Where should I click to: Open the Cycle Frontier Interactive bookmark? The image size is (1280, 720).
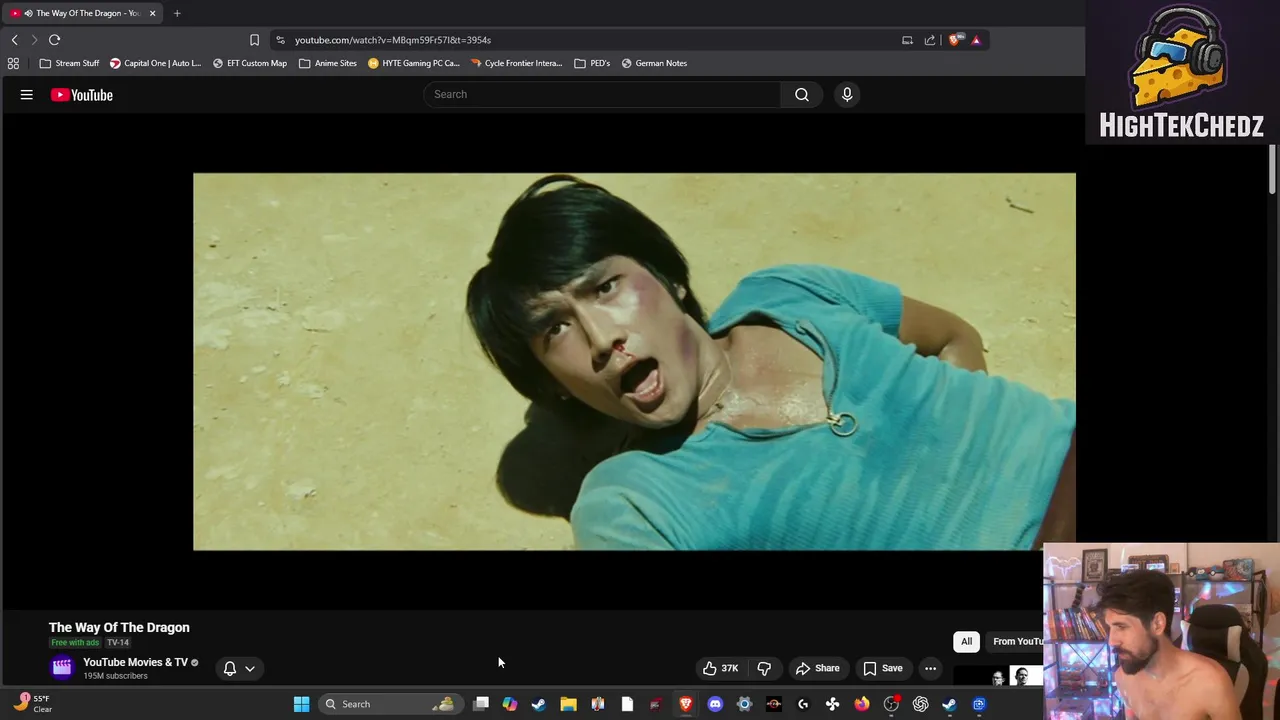[517, 63]
